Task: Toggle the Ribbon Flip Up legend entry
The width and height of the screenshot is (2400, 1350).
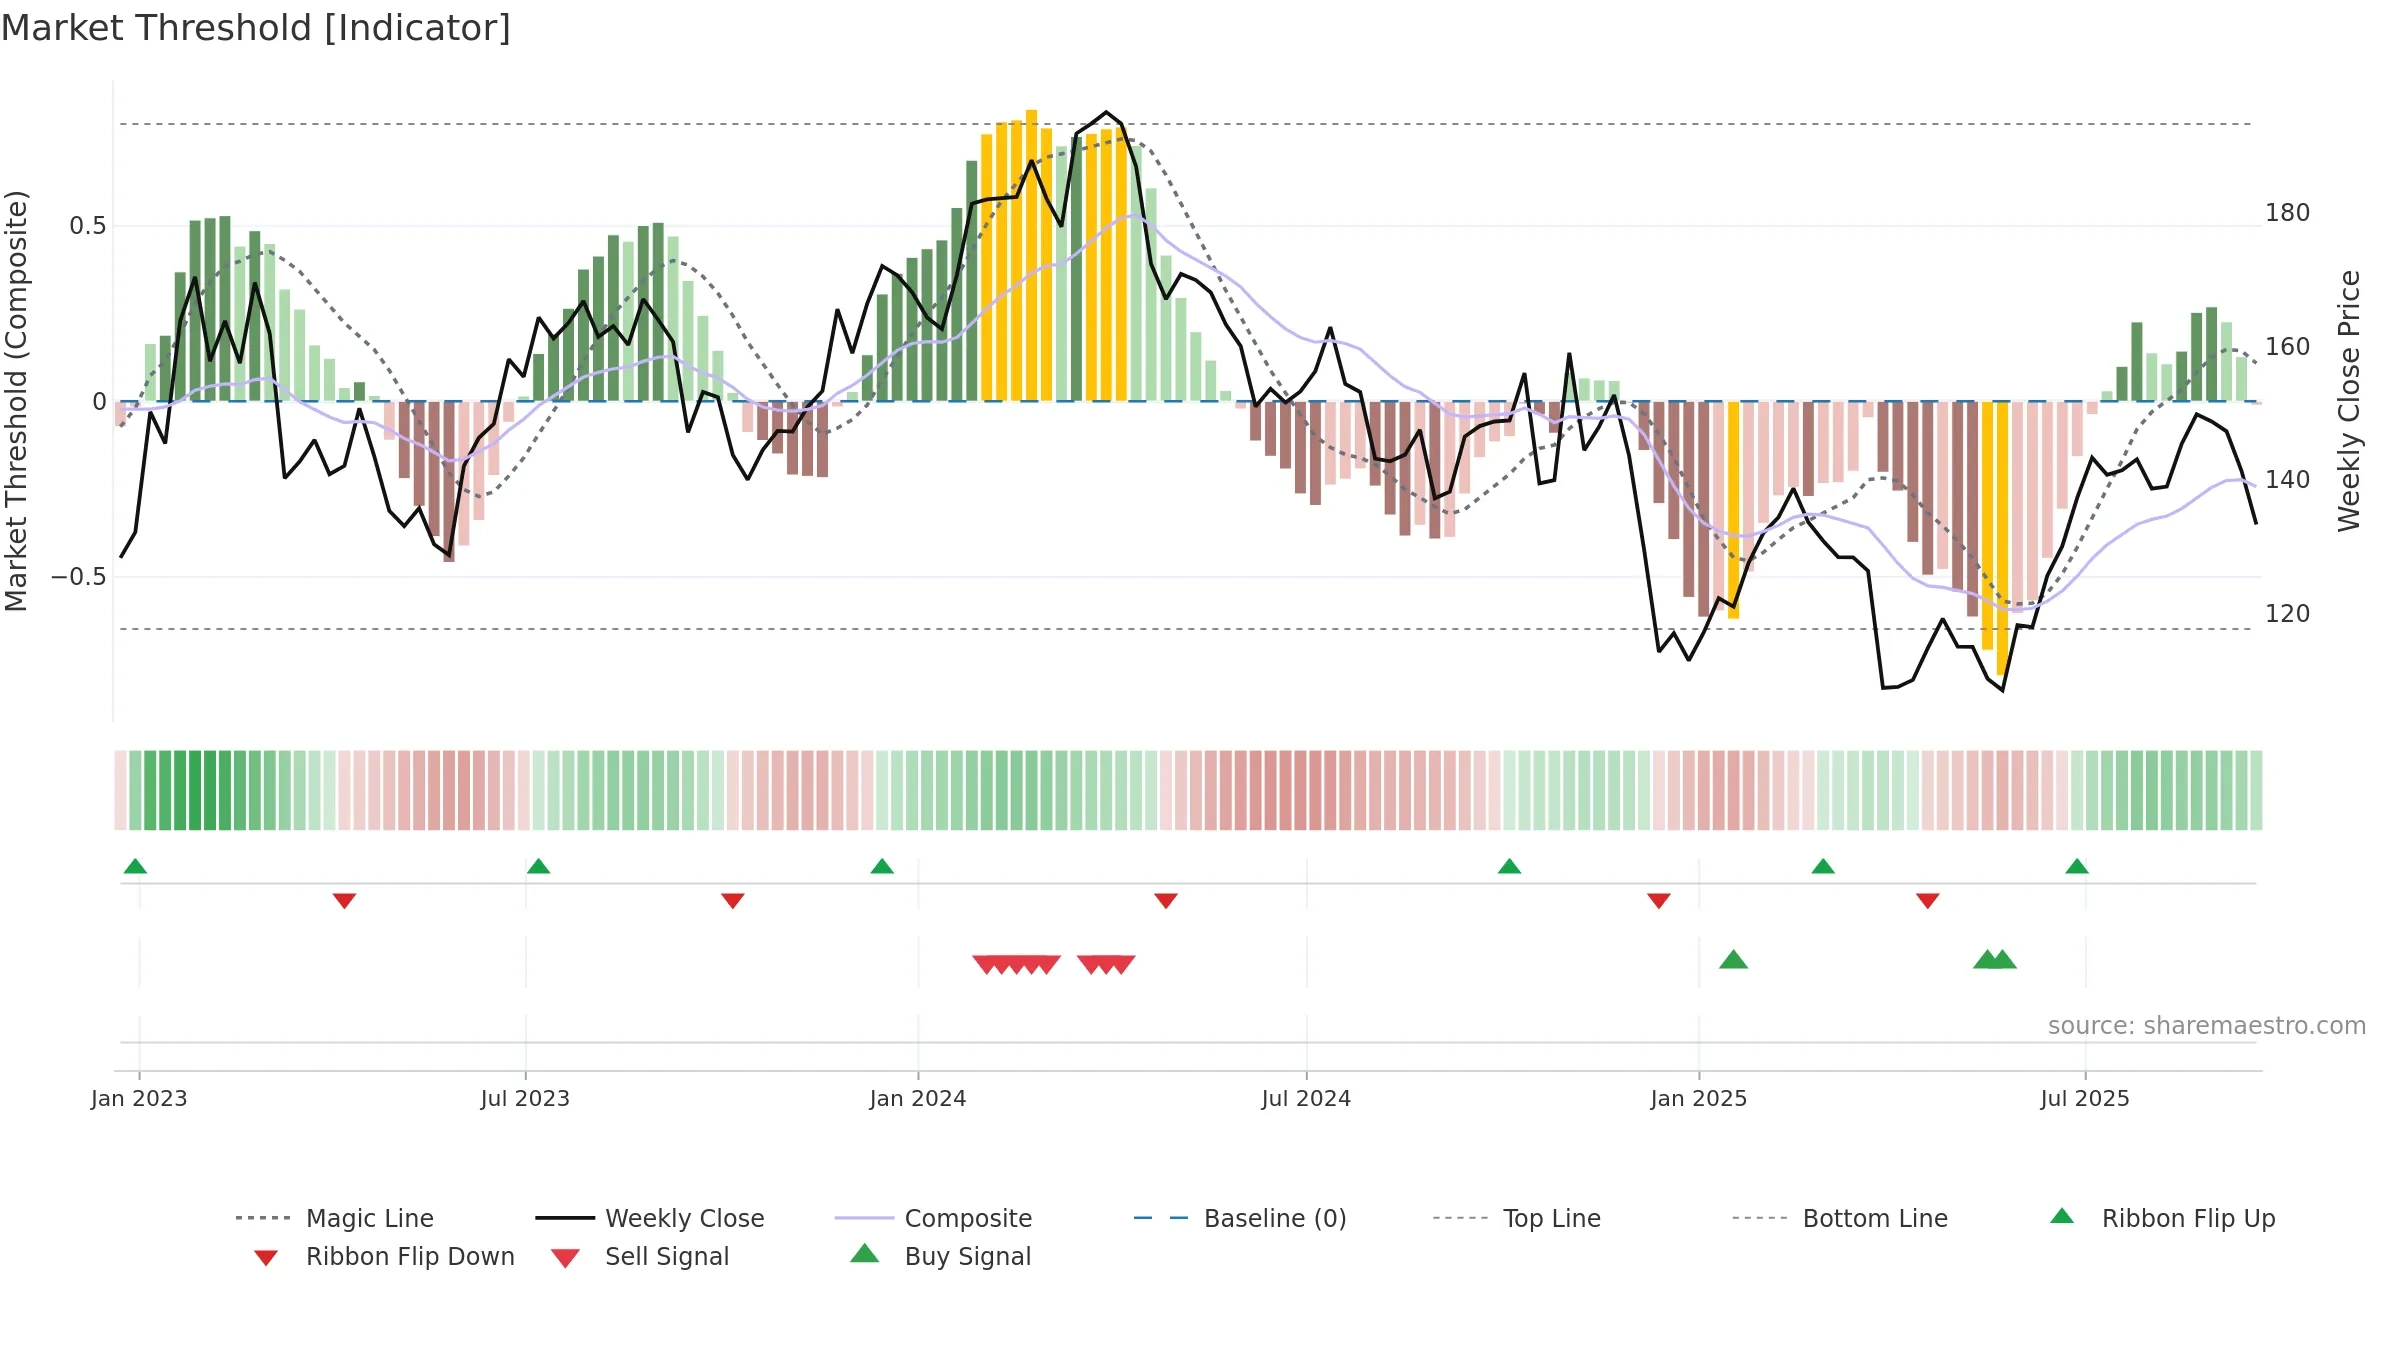Action: click(x=2162, y=1218)
